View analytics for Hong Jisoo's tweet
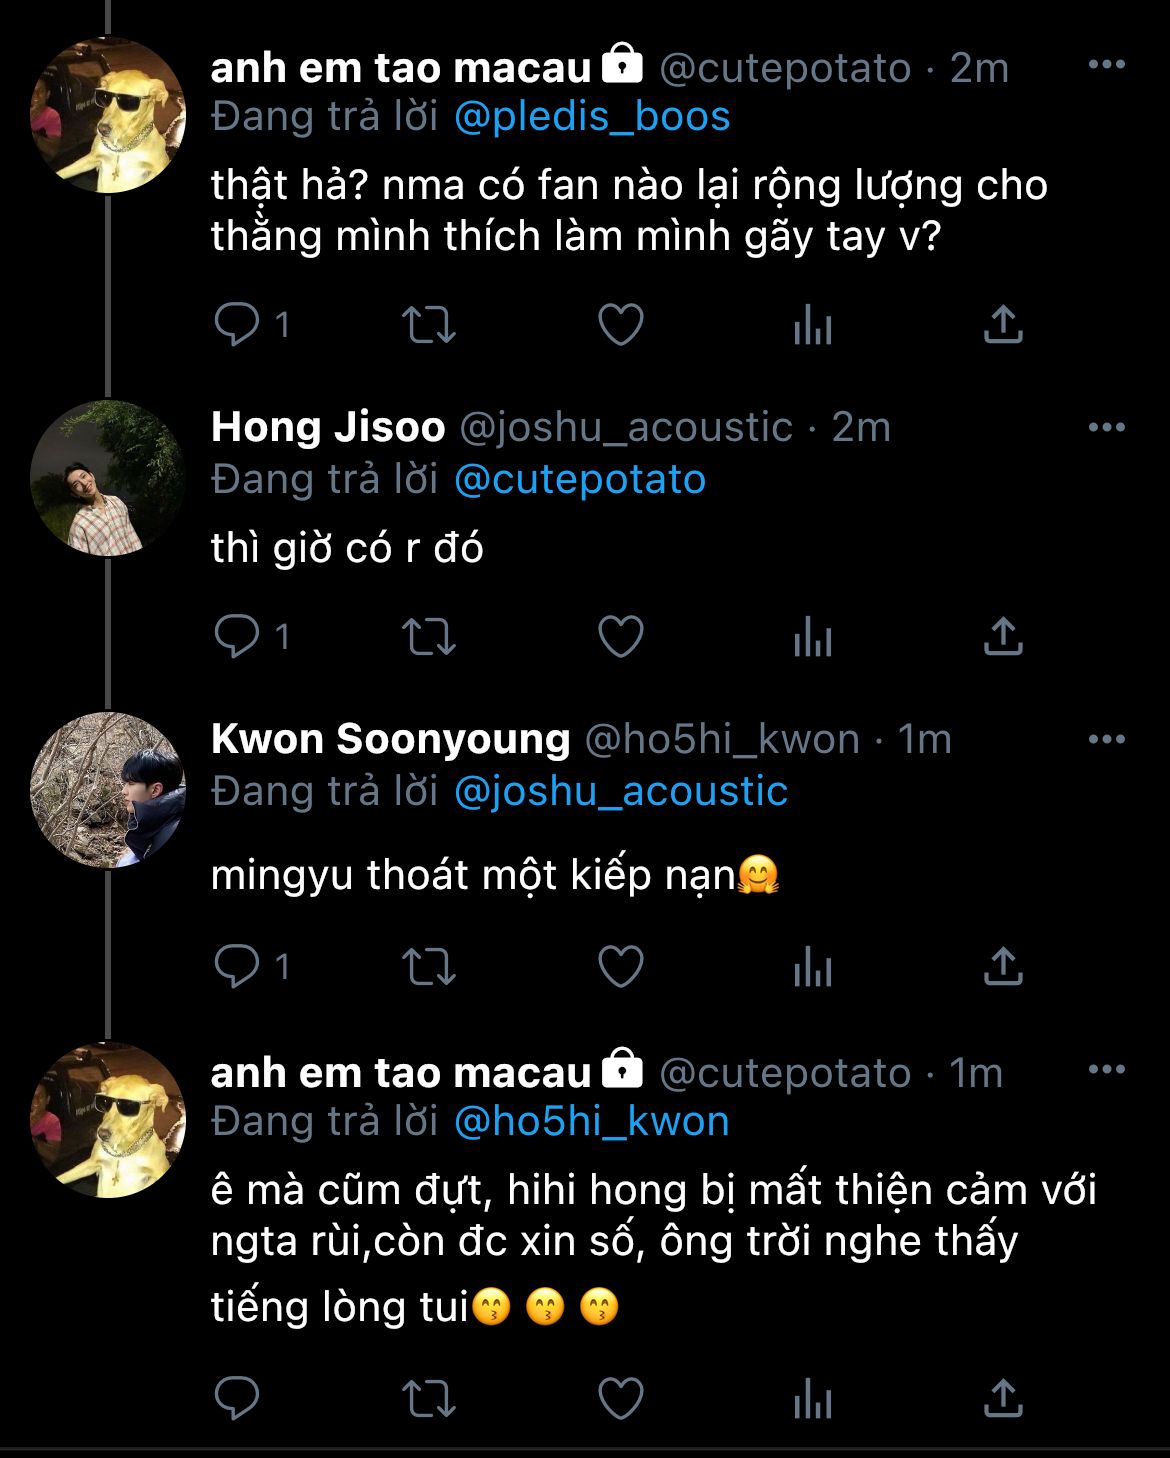 click(x=812, y=636)
